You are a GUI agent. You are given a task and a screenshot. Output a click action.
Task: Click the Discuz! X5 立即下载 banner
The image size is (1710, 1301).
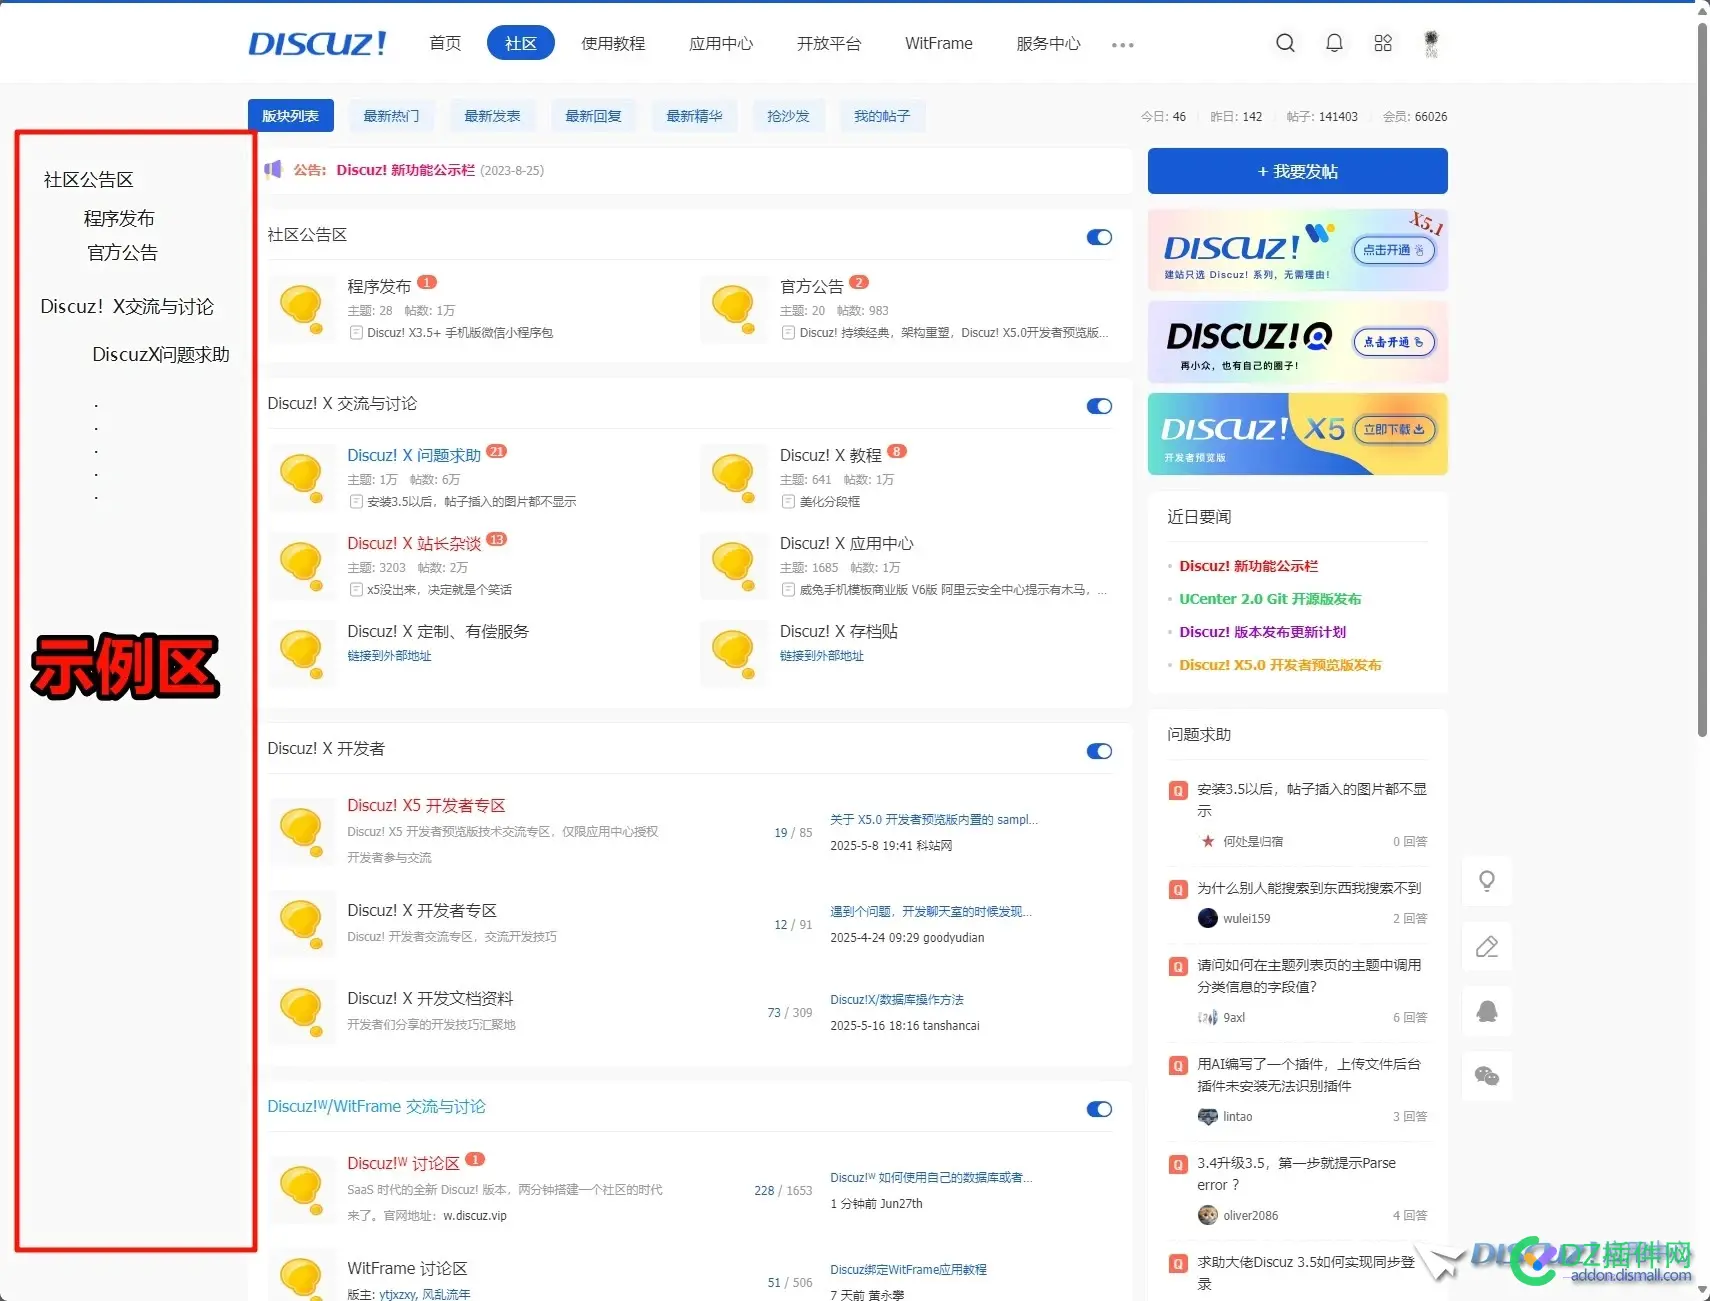tap(1297, 433)
